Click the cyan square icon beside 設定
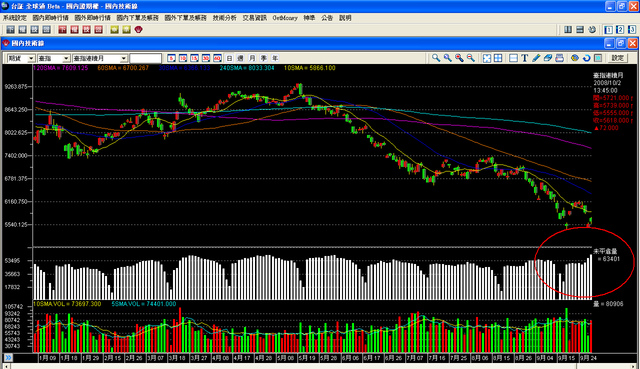The image size is (640, 369). tap(598, 58)
